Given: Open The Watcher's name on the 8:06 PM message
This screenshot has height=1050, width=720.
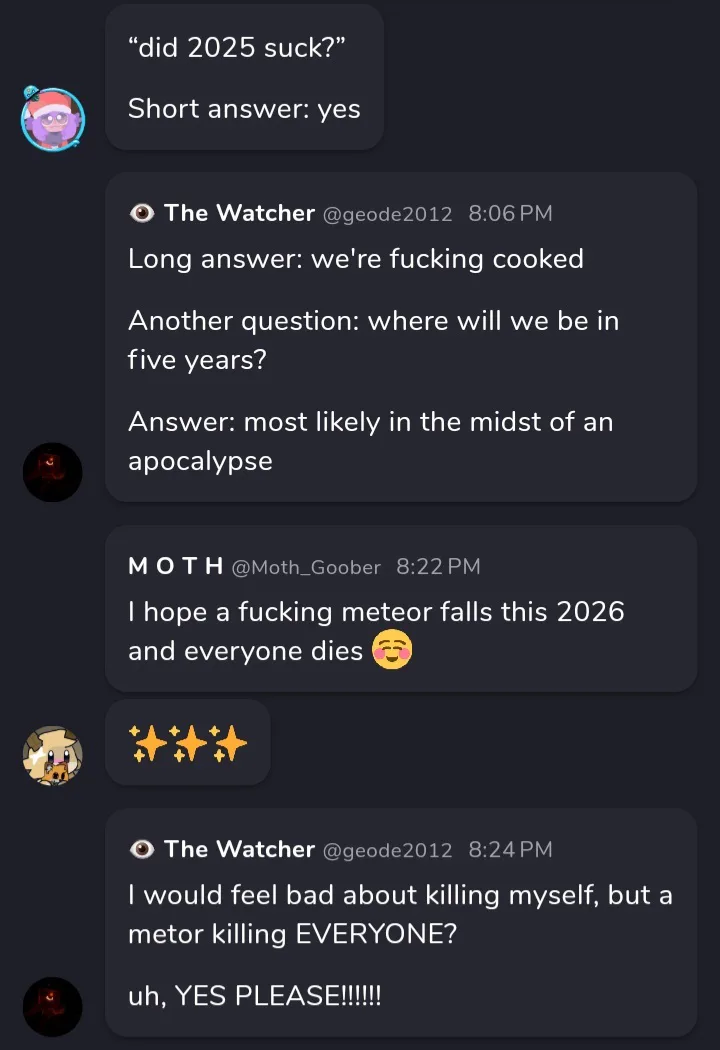Looking at the screenshot, I should [239, 213].
